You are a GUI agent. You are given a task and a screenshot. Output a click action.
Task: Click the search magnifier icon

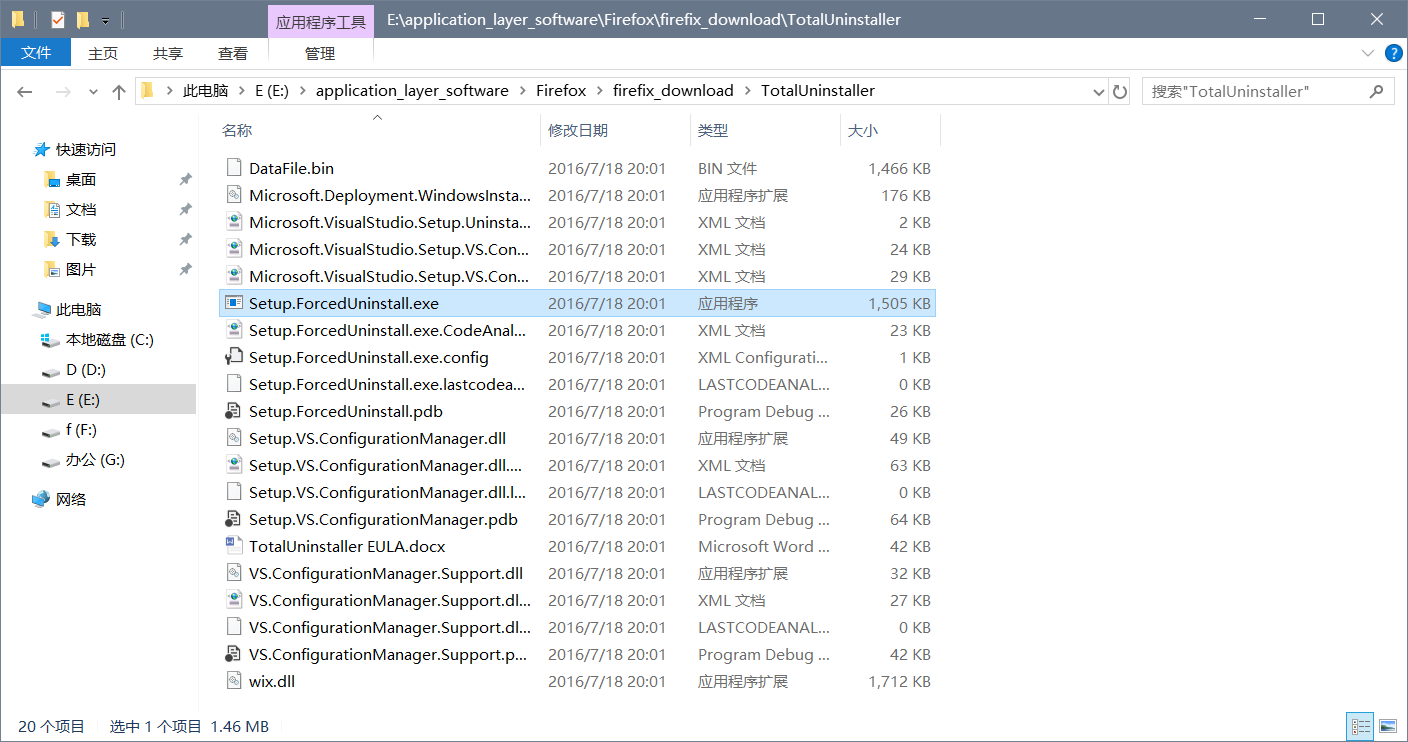pos(1377,91)
